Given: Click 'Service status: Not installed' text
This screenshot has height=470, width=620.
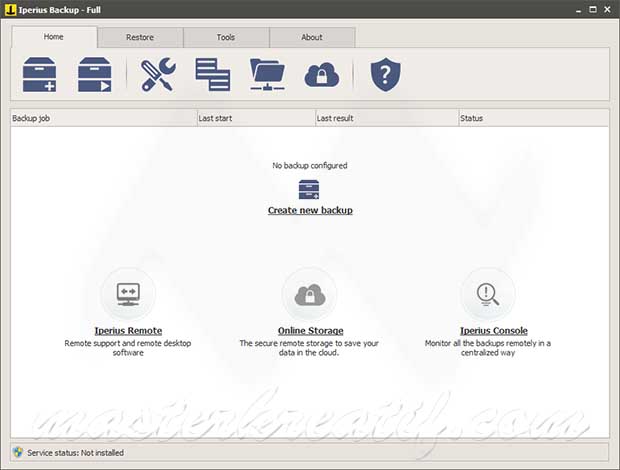Looking at the screenshot, I should click(x=76, y=453).
